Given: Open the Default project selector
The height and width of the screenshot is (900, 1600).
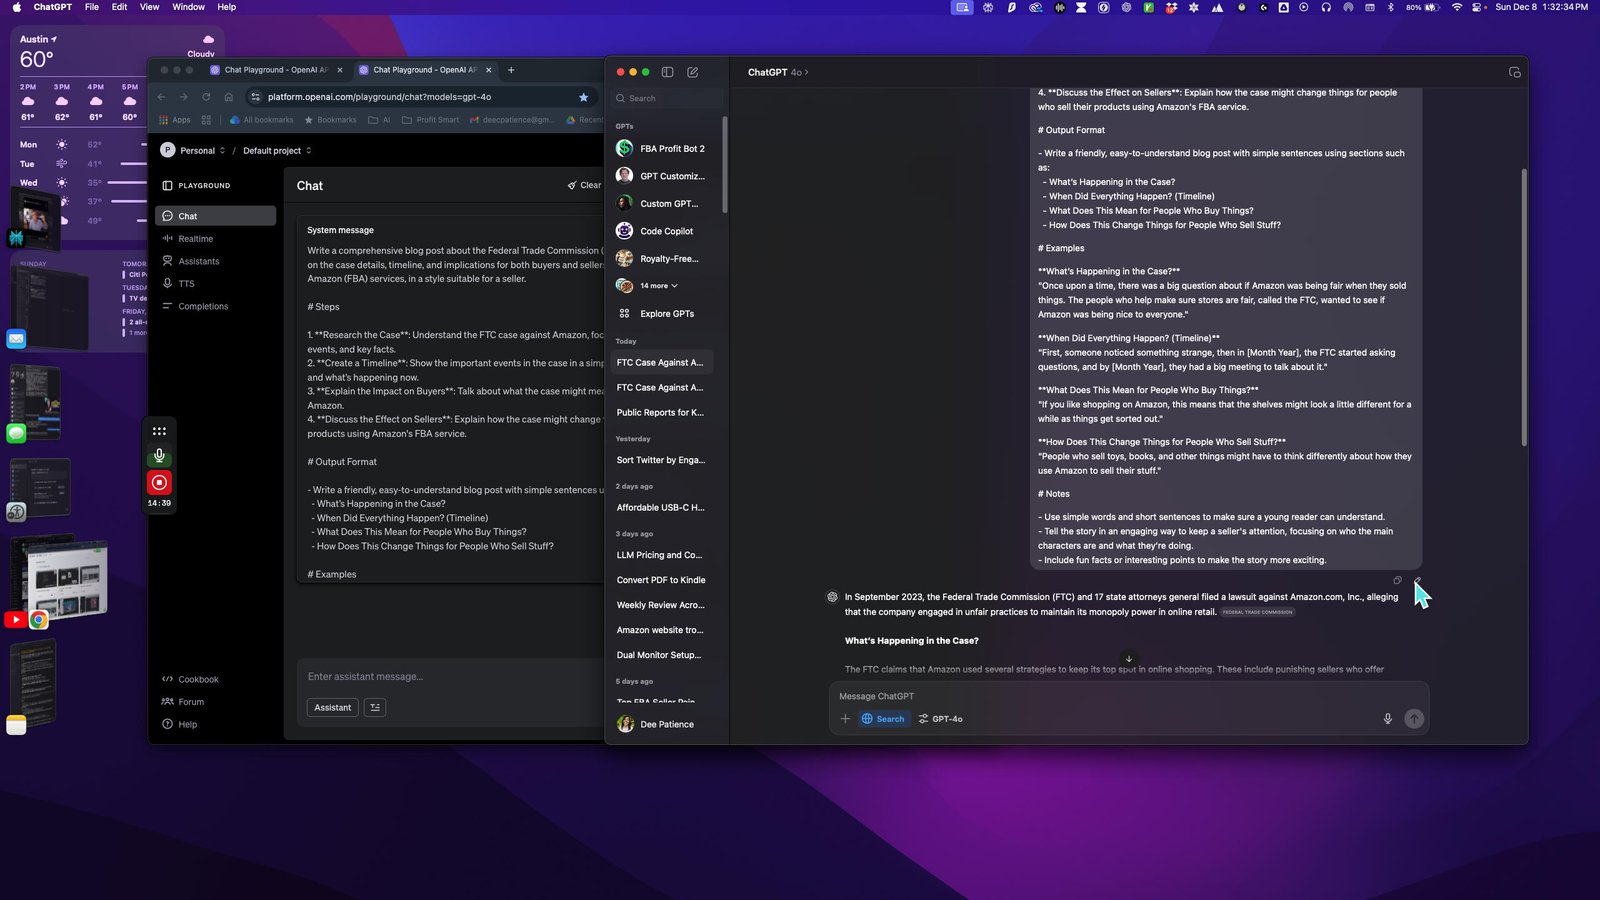Looking at the screenshot, I should click(277, 151).
